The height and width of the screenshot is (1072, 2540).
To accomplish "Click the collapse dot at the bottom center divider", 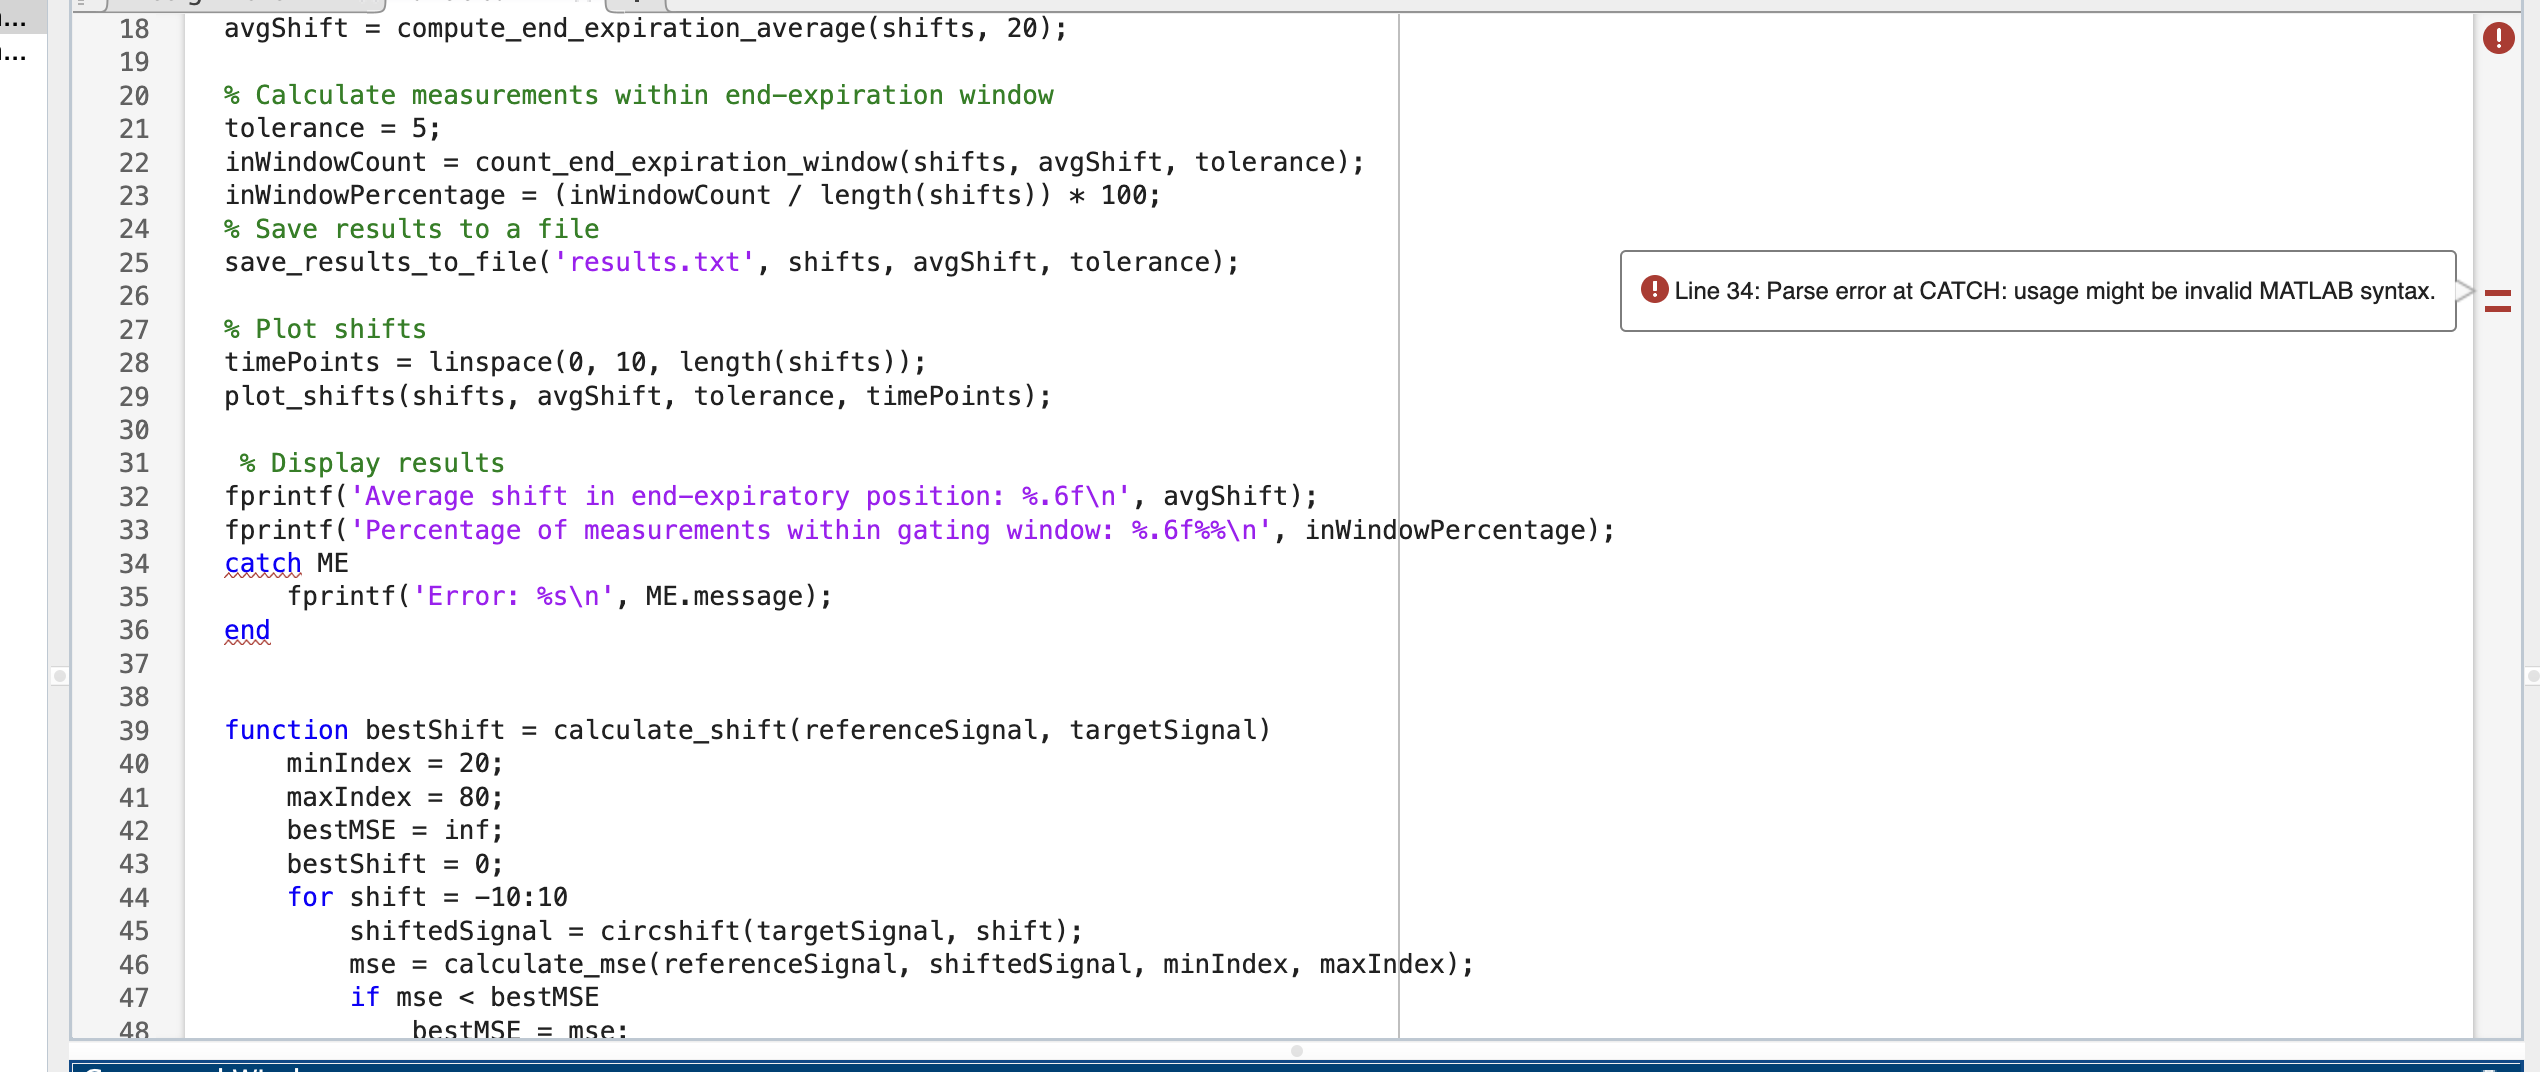I will point(1297,1051).
